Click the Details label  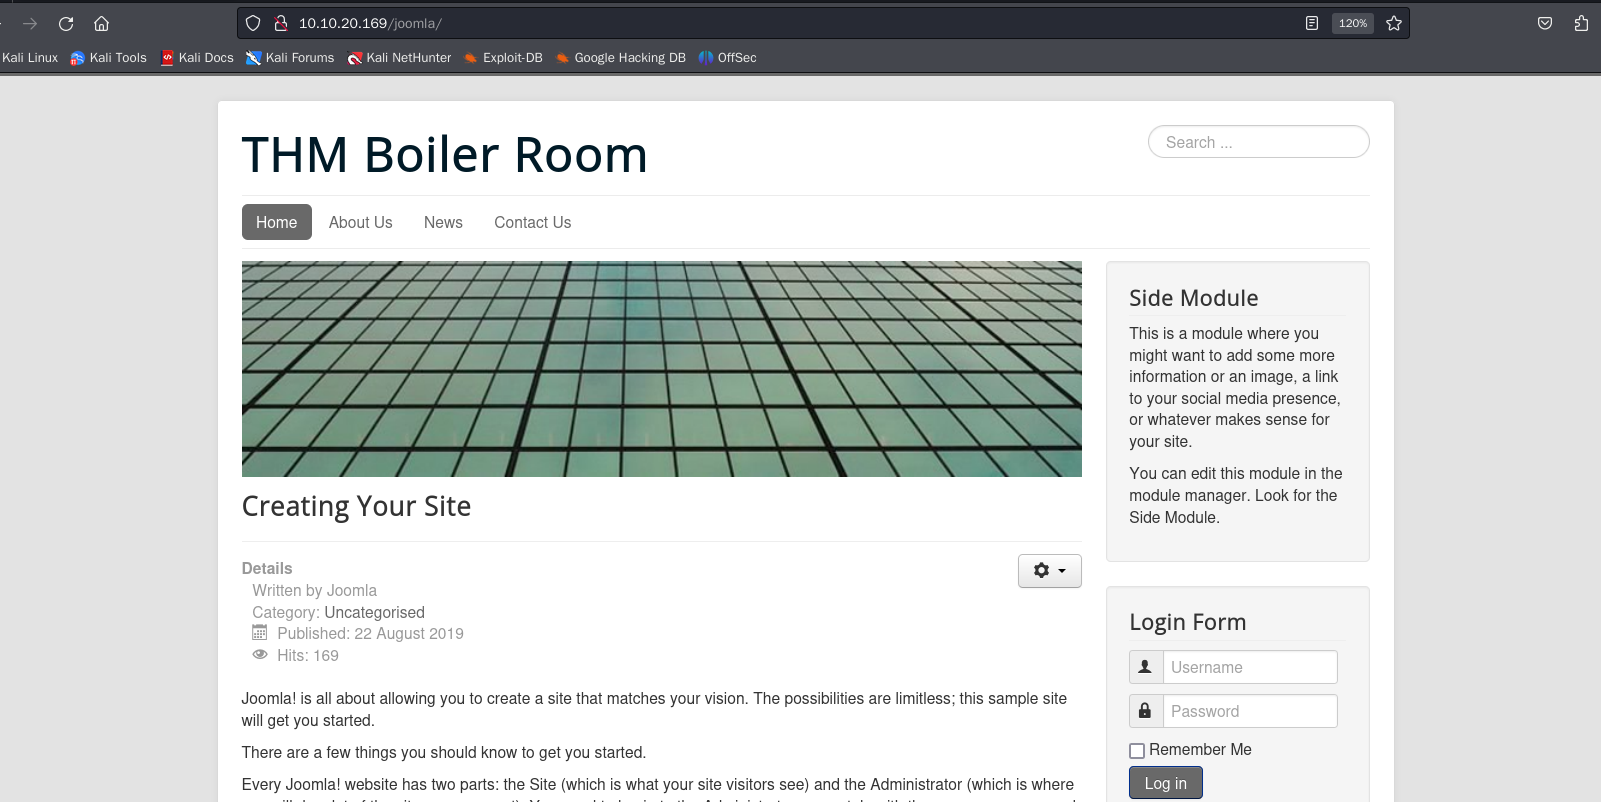267,569
